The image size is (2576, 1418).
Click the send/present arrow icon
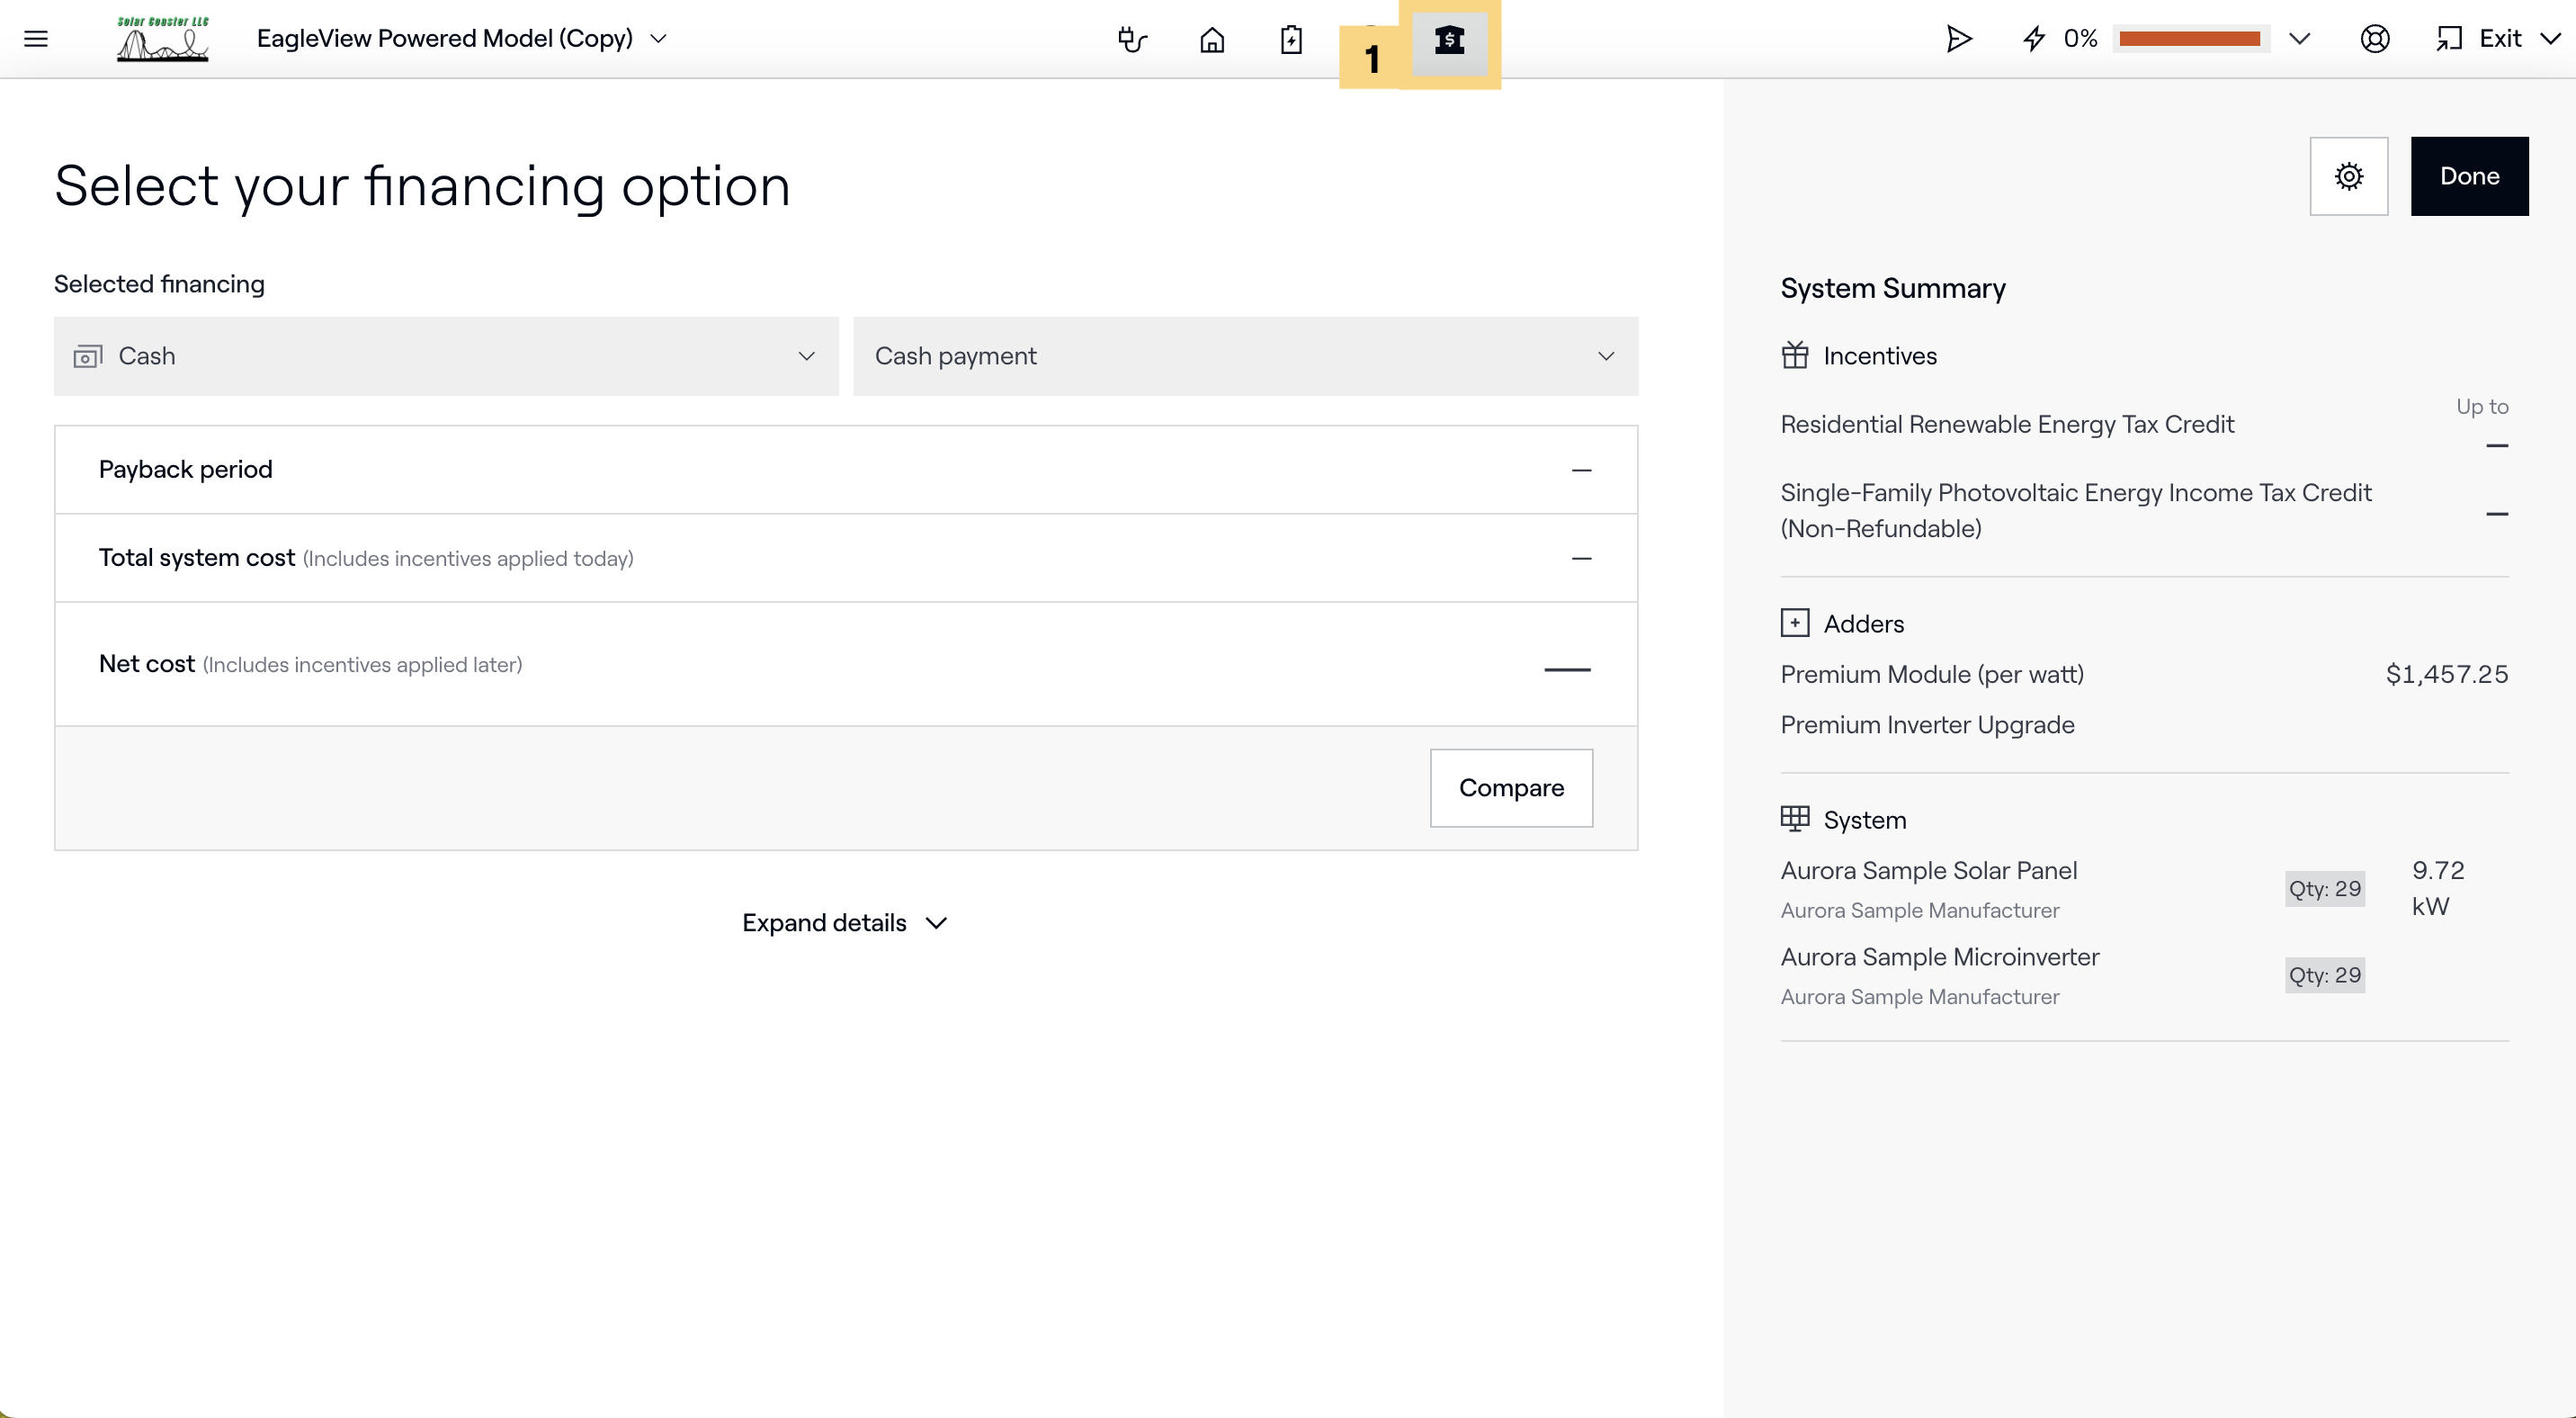point(1958,39)
